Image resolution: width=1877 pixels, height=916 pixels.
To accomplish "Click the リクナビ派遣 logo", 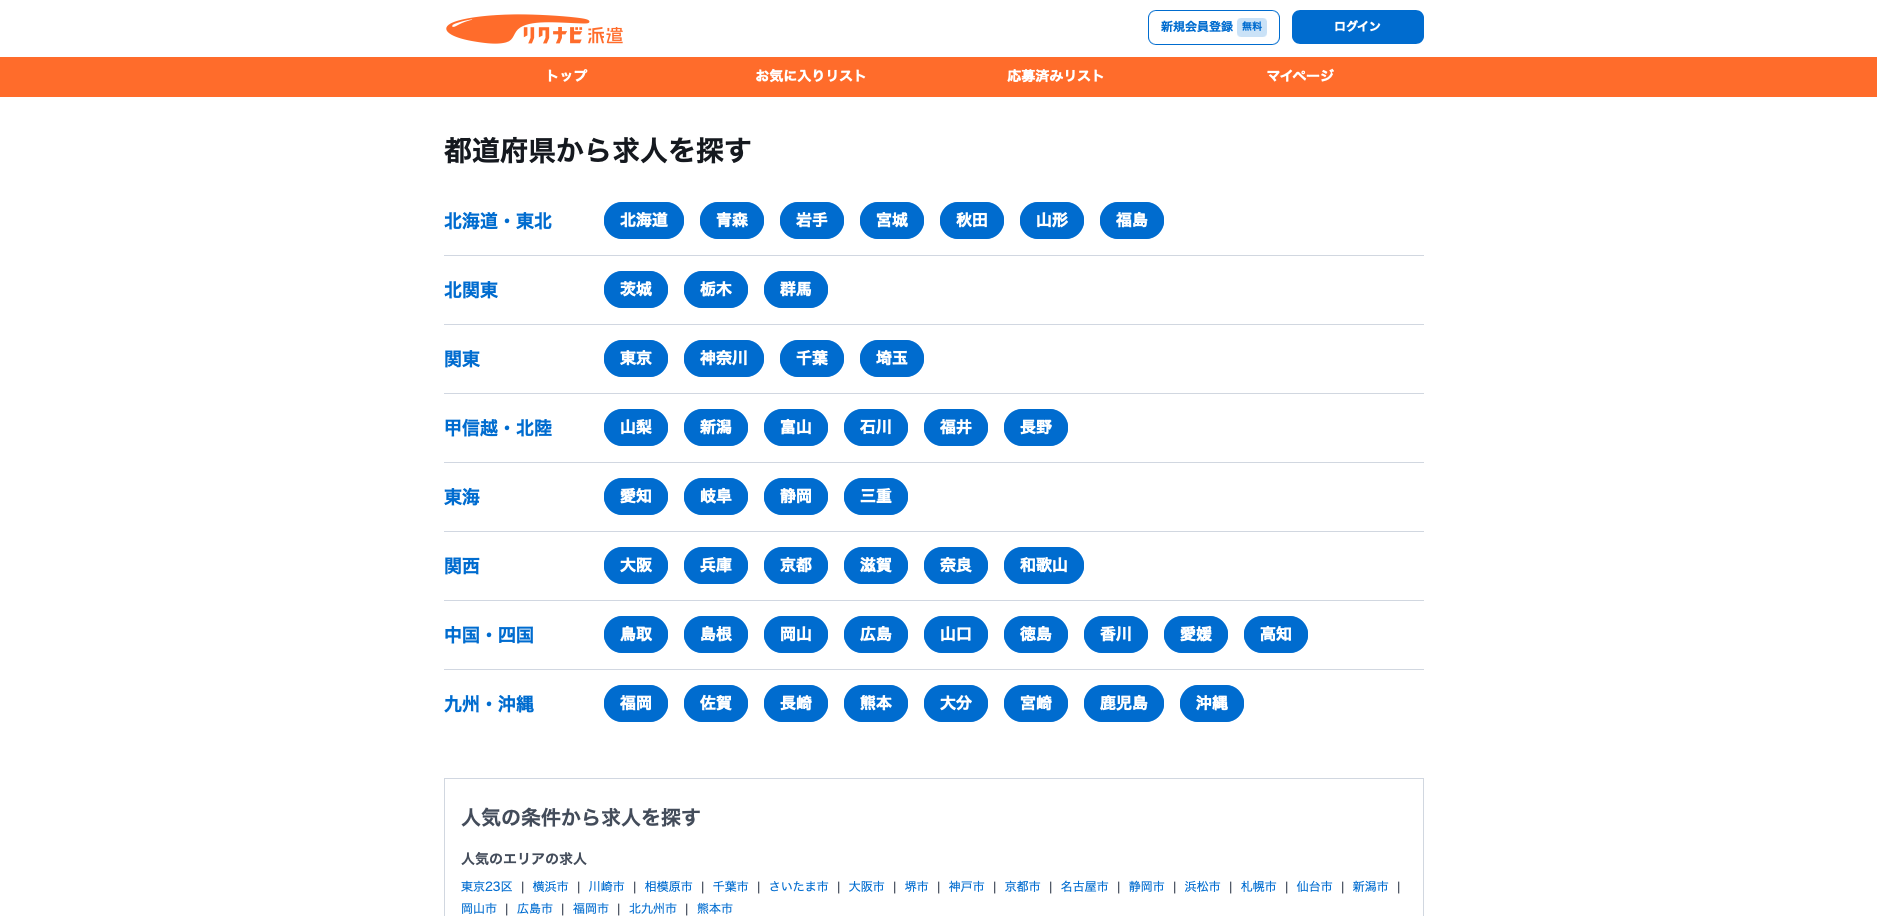I will (x=534, y=30).
